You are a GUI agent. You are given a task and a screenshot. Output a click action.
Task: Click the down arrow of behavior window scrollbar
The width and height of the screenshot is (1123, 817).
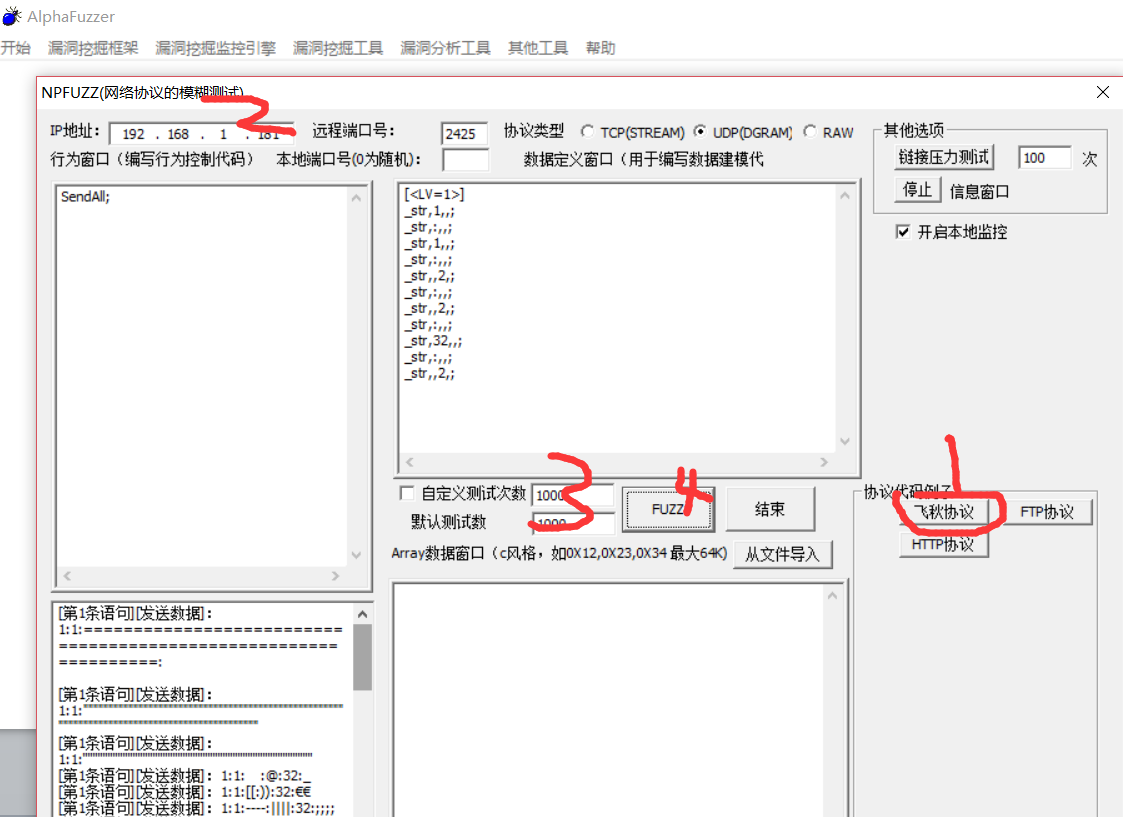pos(356,555)
